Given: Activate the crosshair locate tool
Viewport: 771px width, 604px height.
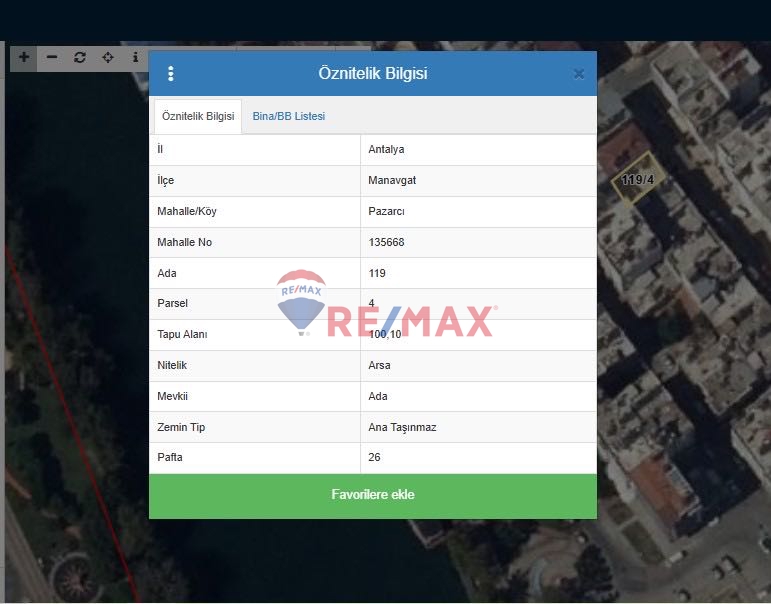Looking at the screenshot, I should point(108,58).
